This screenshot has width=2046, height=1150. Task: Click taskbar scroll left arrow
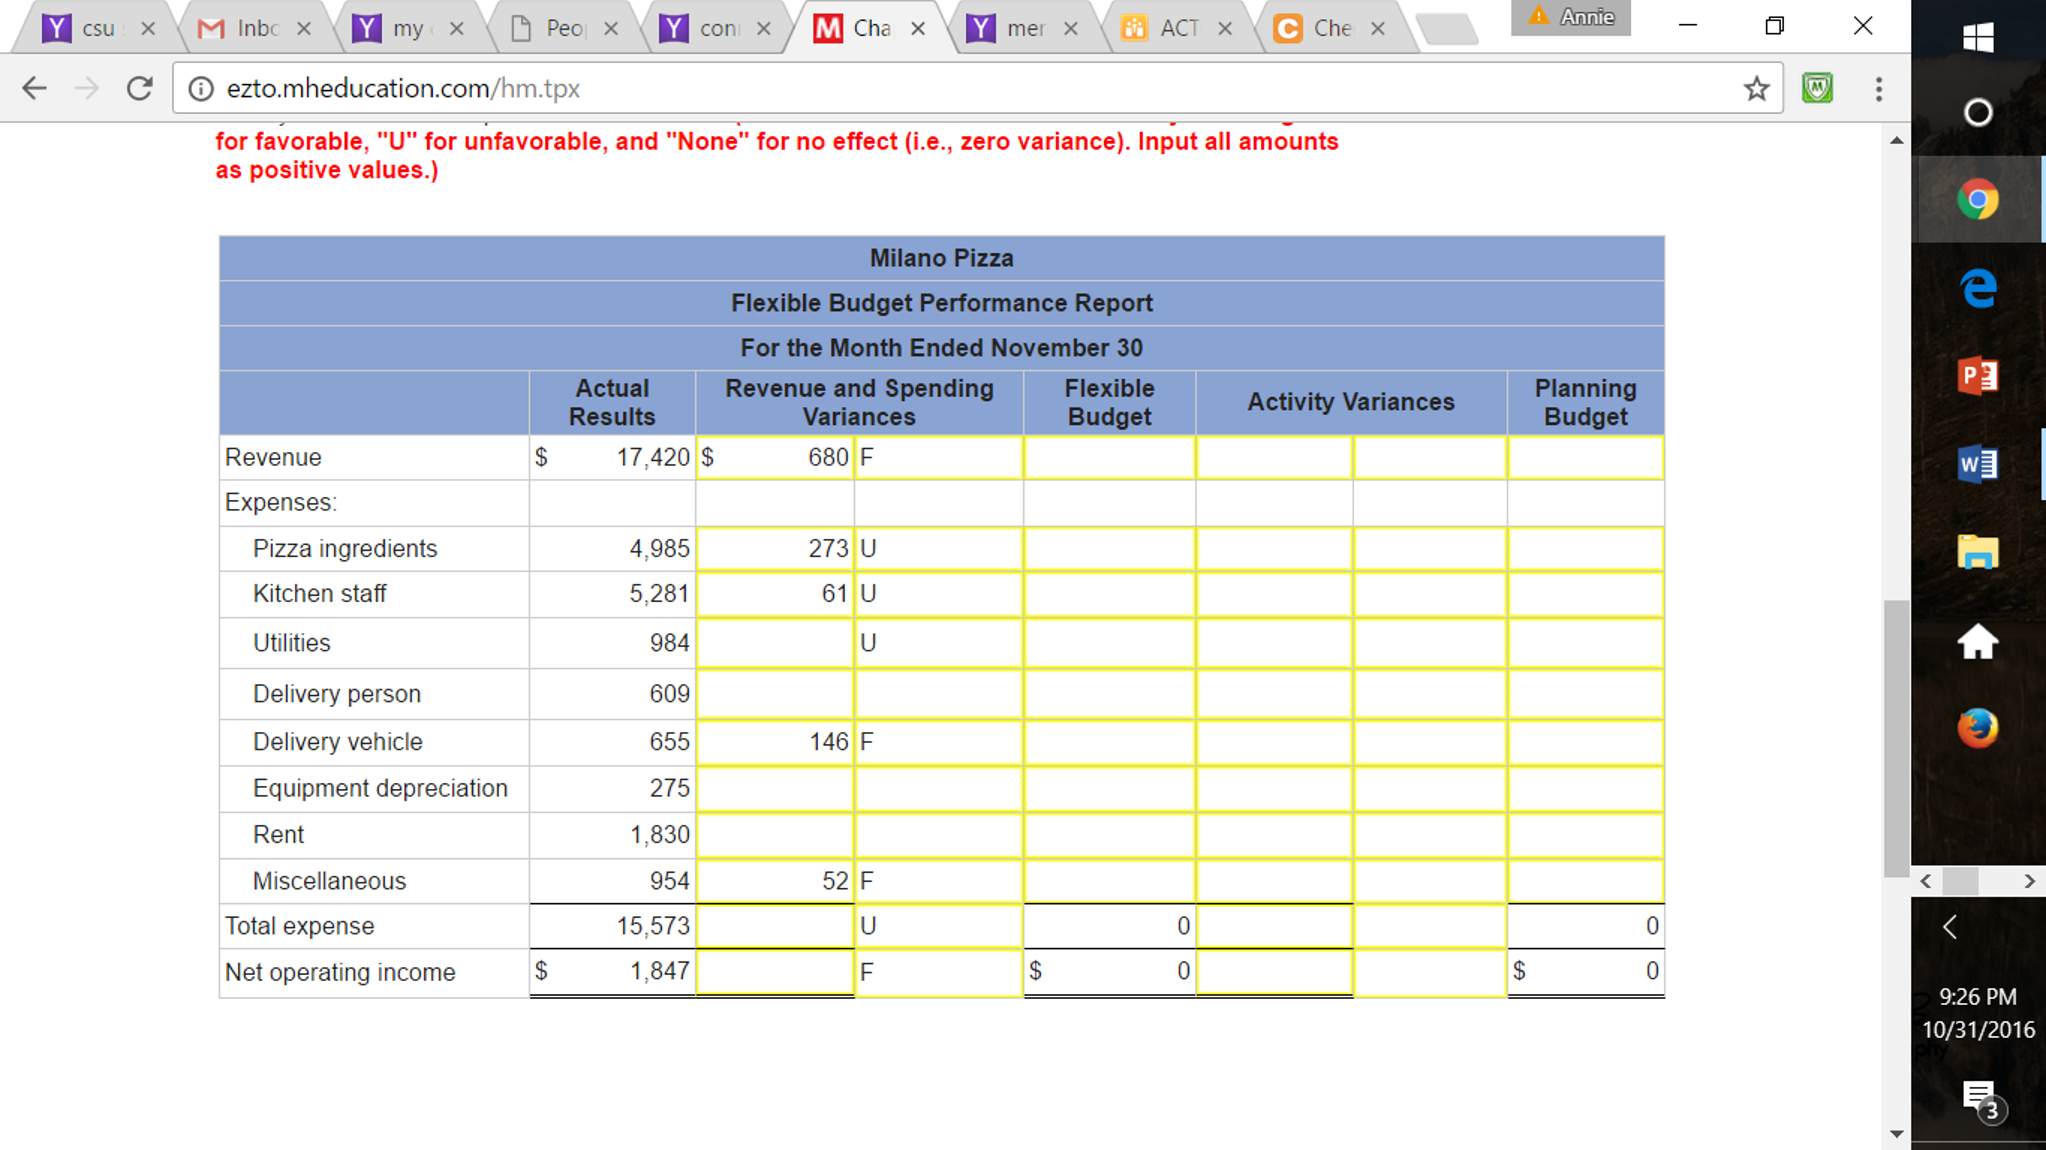[x=1926, y=881]
